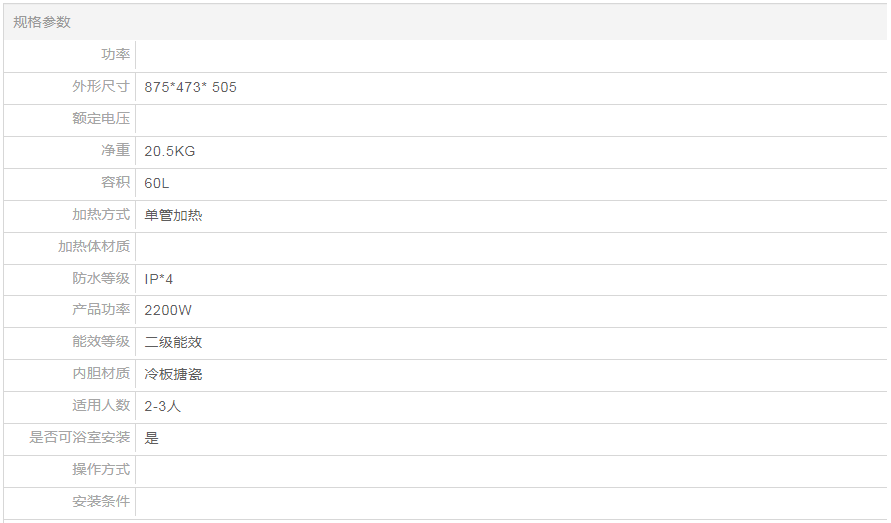Click the 加热体材质 row label

94,247
